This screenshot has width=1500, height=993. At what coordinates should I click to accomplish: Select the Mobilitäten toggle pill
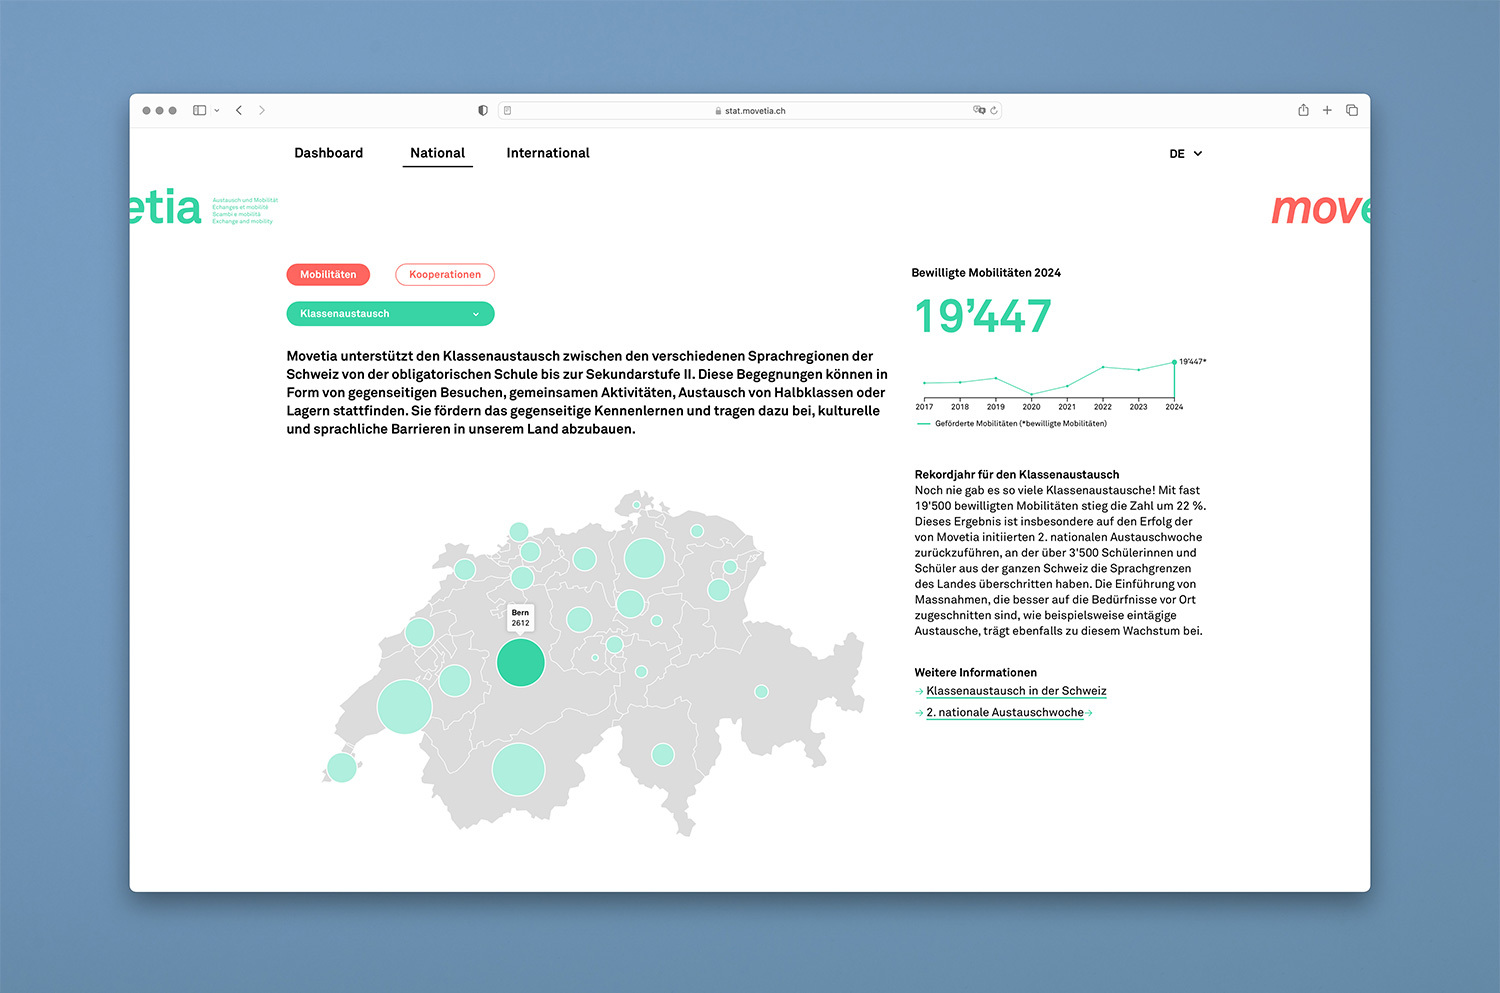click(x=328, y=274)
